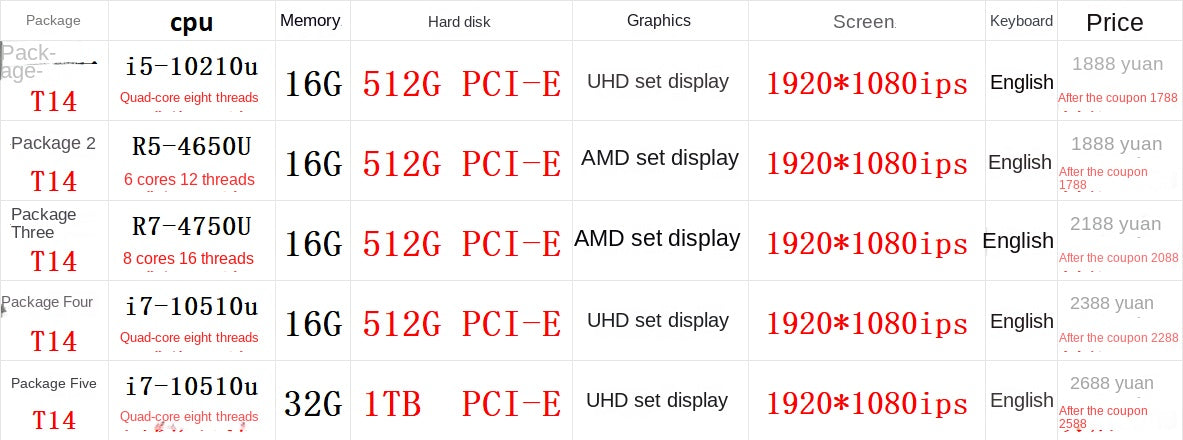The height and width of the screenshot is (440, 1183).
Task: Click the 32G memory cell
Action: tap(313, 403)
